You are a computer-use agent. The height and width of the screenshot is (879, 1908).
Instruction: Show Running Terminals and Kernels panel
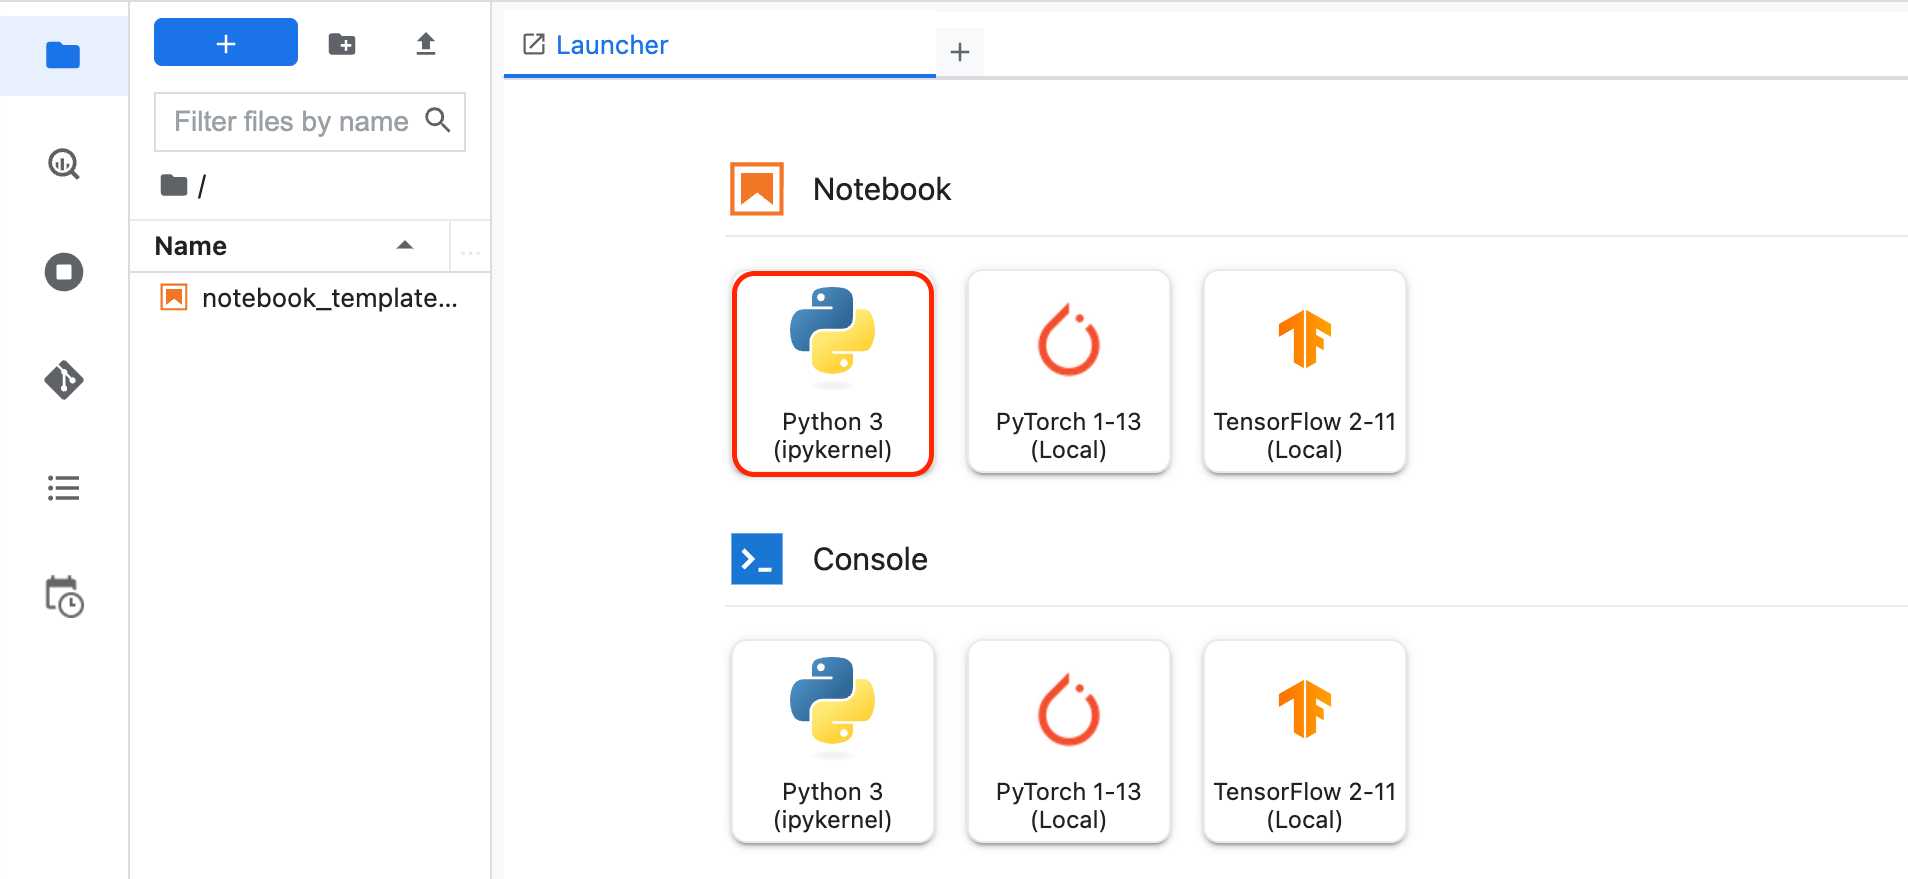[x=64, y=272]
